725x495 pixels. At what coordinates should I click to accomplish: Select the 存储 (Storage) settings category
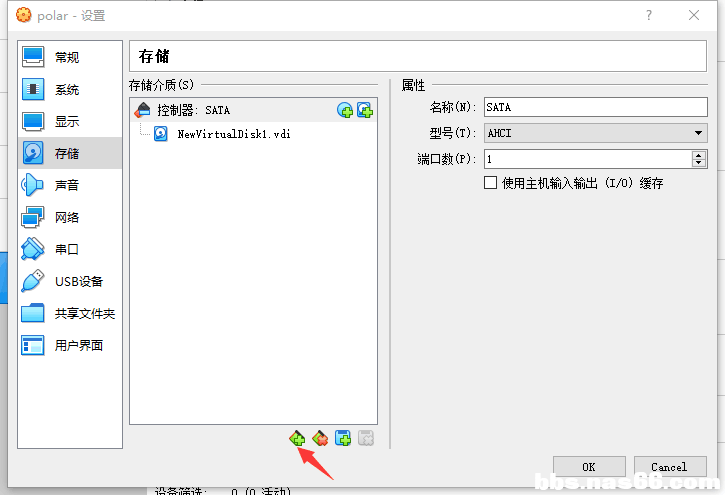coord(70,153)
